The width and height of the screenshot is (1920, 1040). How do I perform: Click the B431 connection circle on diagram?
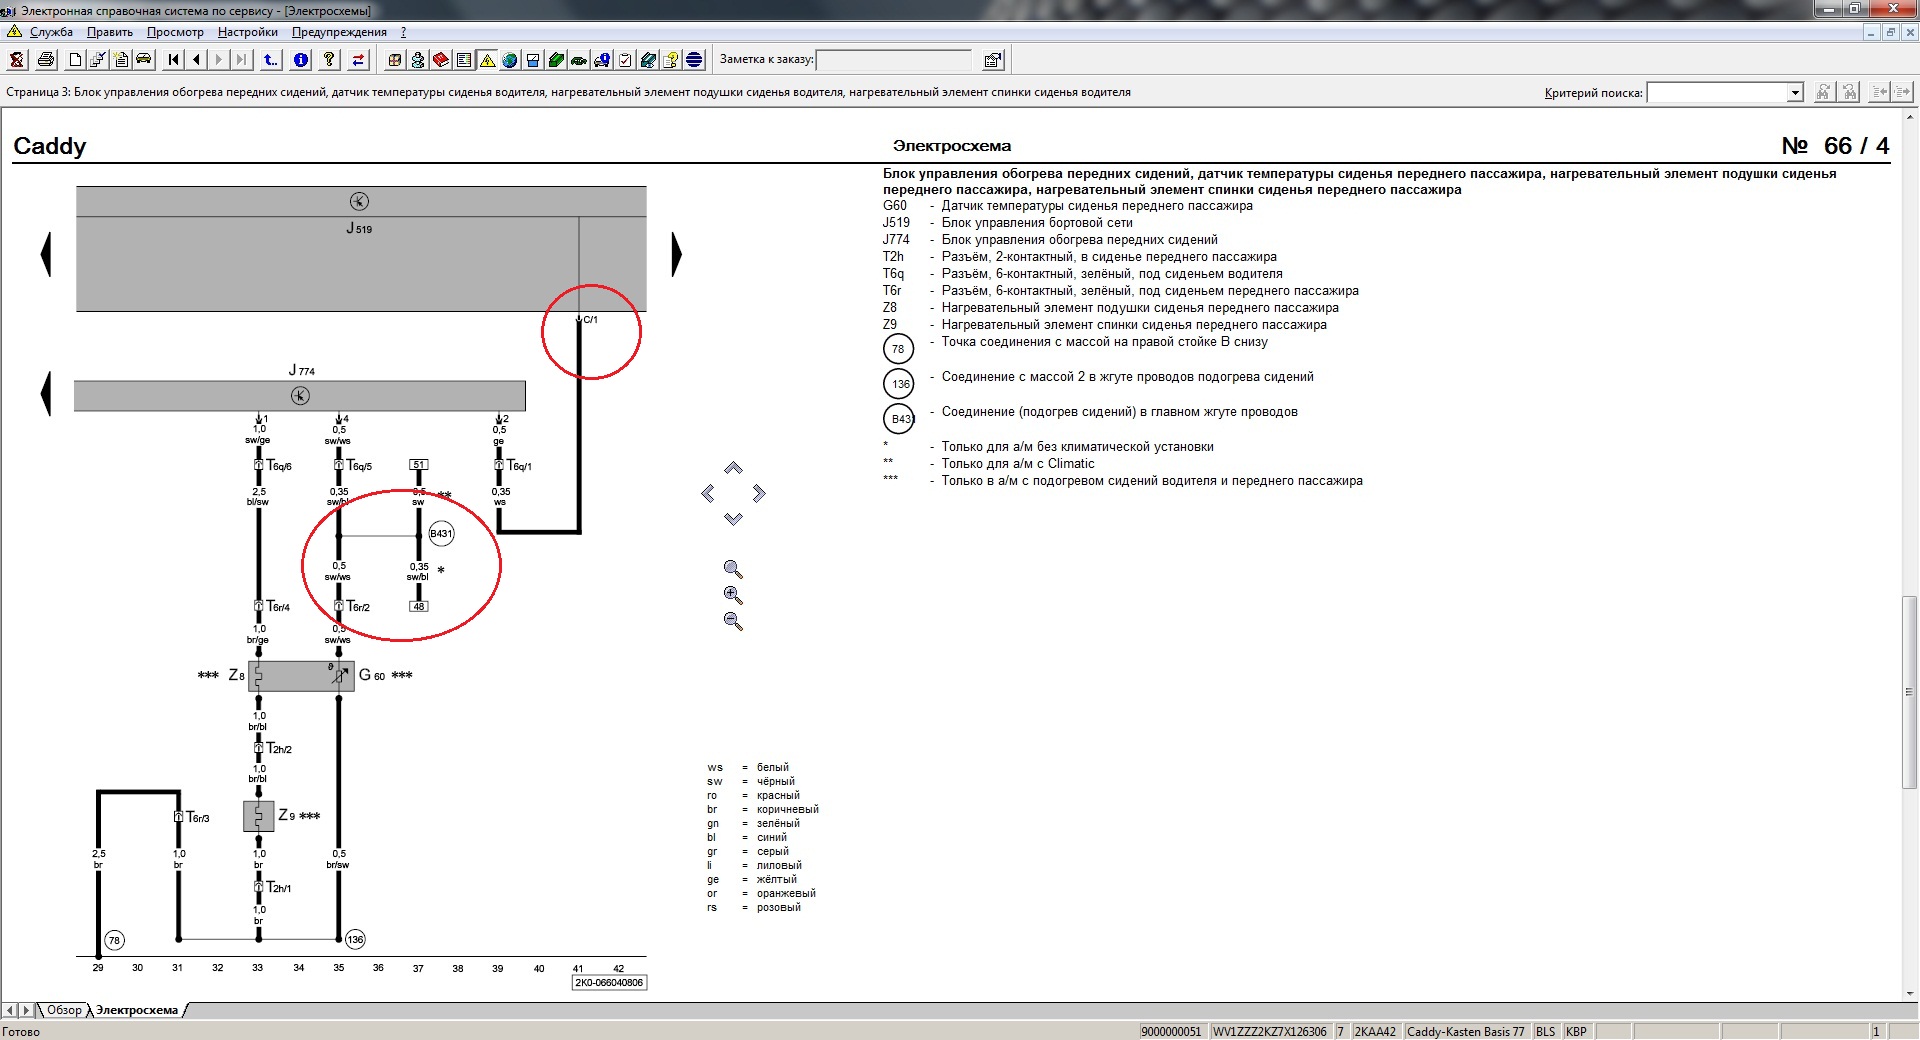pyautogui.click(x=441, y=534)
